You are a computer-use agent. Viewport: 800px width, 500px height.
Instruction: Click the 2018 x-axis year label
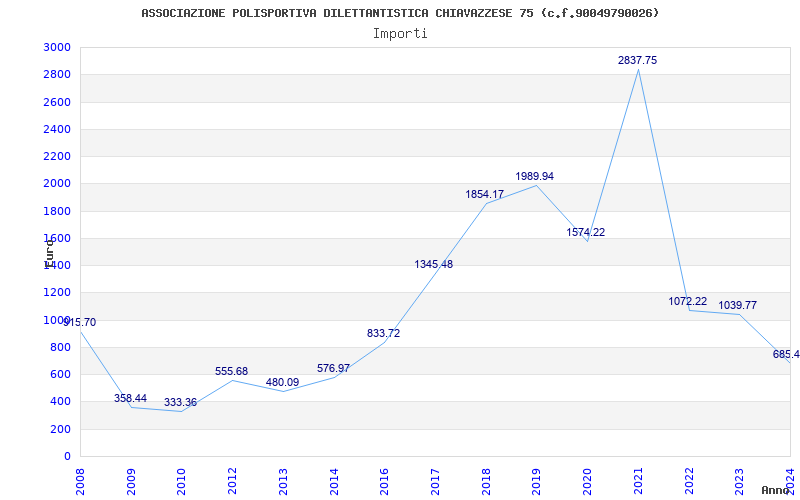(x=486, y=481)
